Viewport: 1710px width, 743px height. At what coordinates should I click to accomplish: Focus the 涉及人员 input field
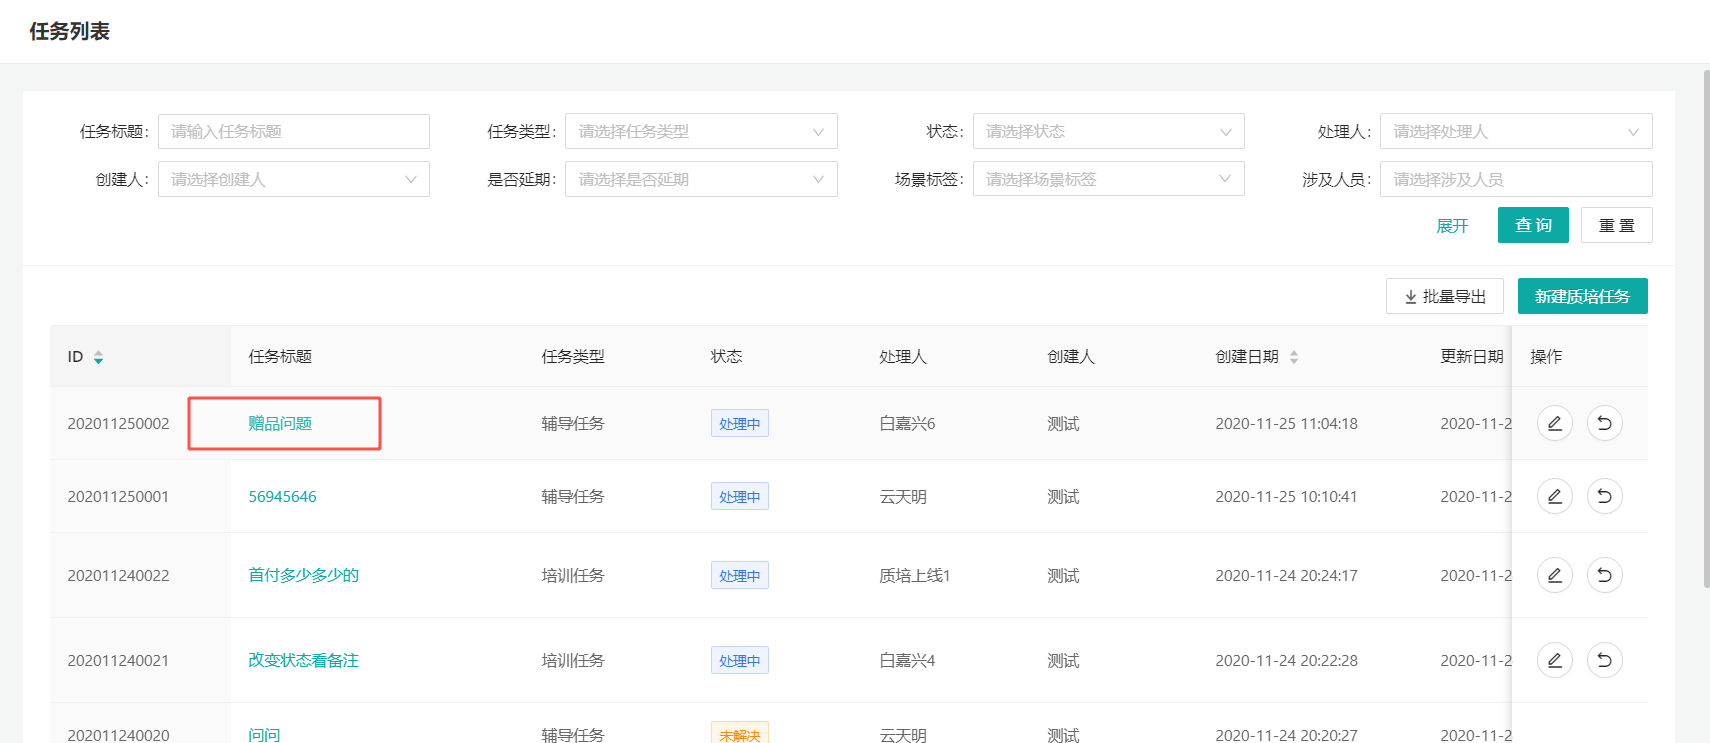pyautogui.click(x=1516, y=179)
